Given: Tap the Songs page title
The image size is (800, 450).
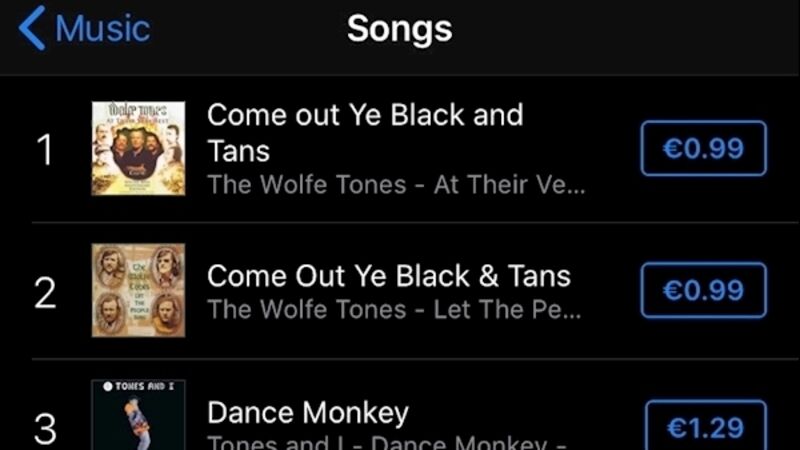Looking at the screenshot, I should coord(399,29).
